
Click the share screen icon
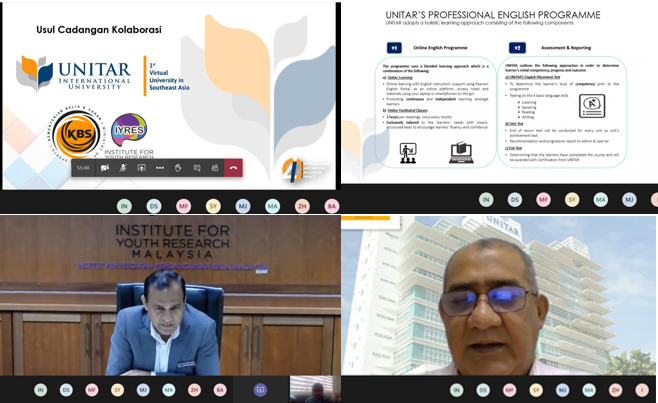141,168
